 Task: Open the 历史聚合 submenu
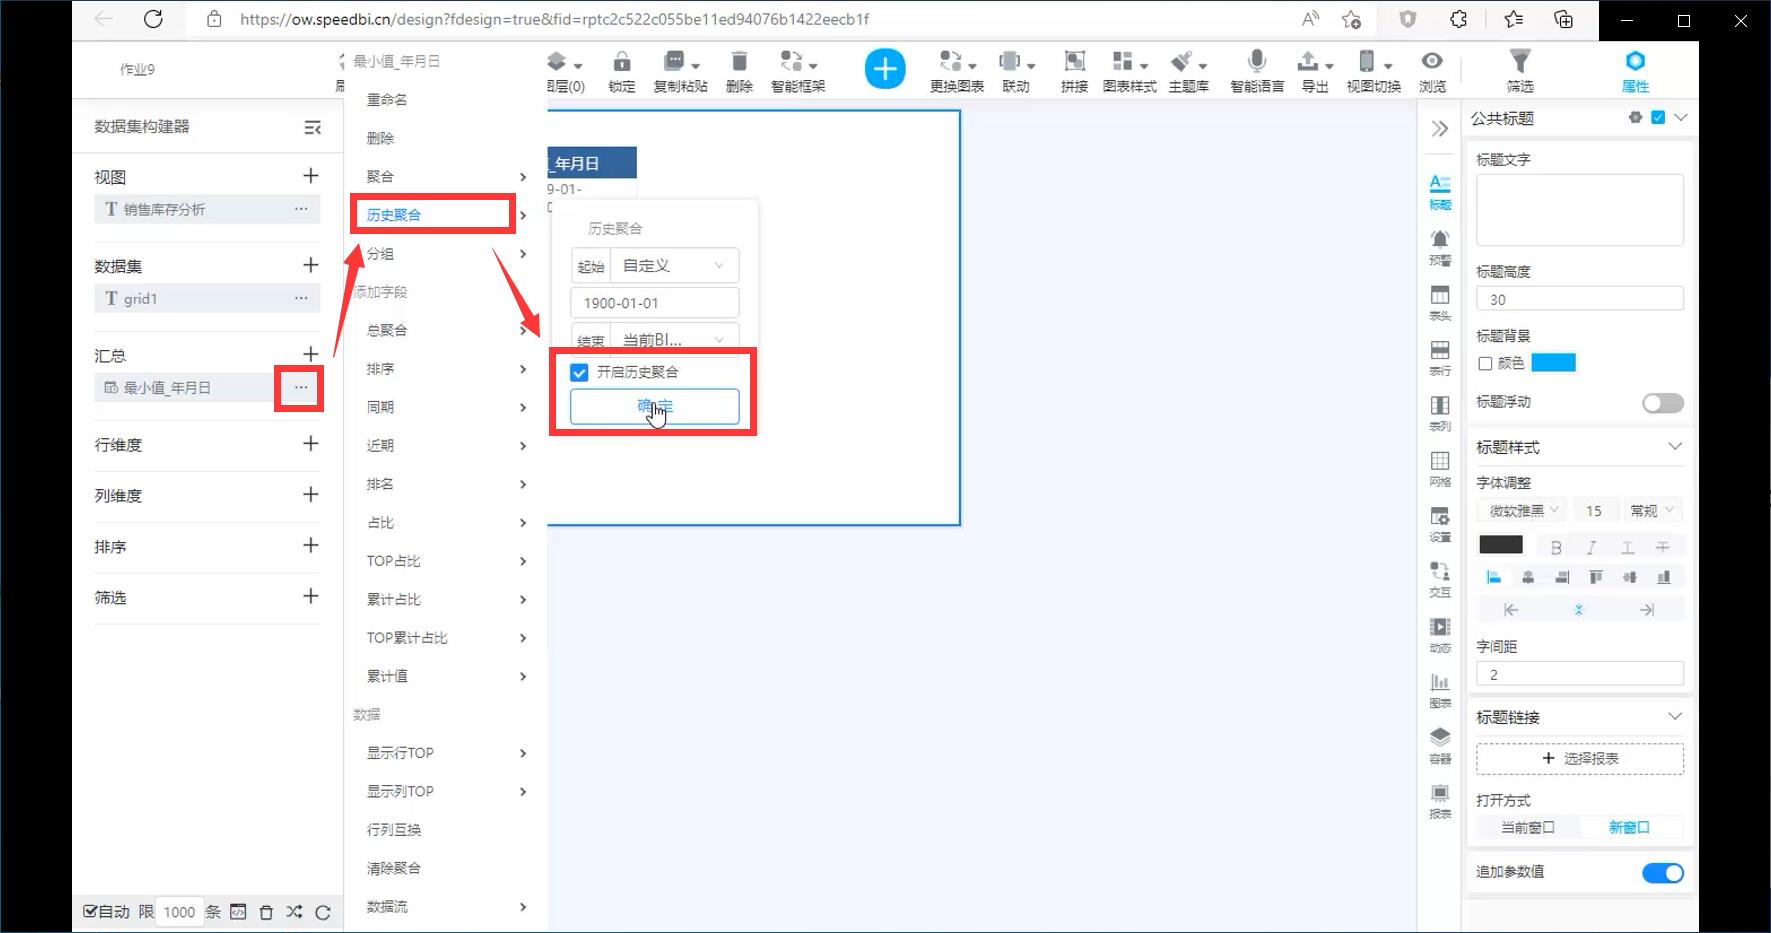pyautogui.click(x=445, y=215)
